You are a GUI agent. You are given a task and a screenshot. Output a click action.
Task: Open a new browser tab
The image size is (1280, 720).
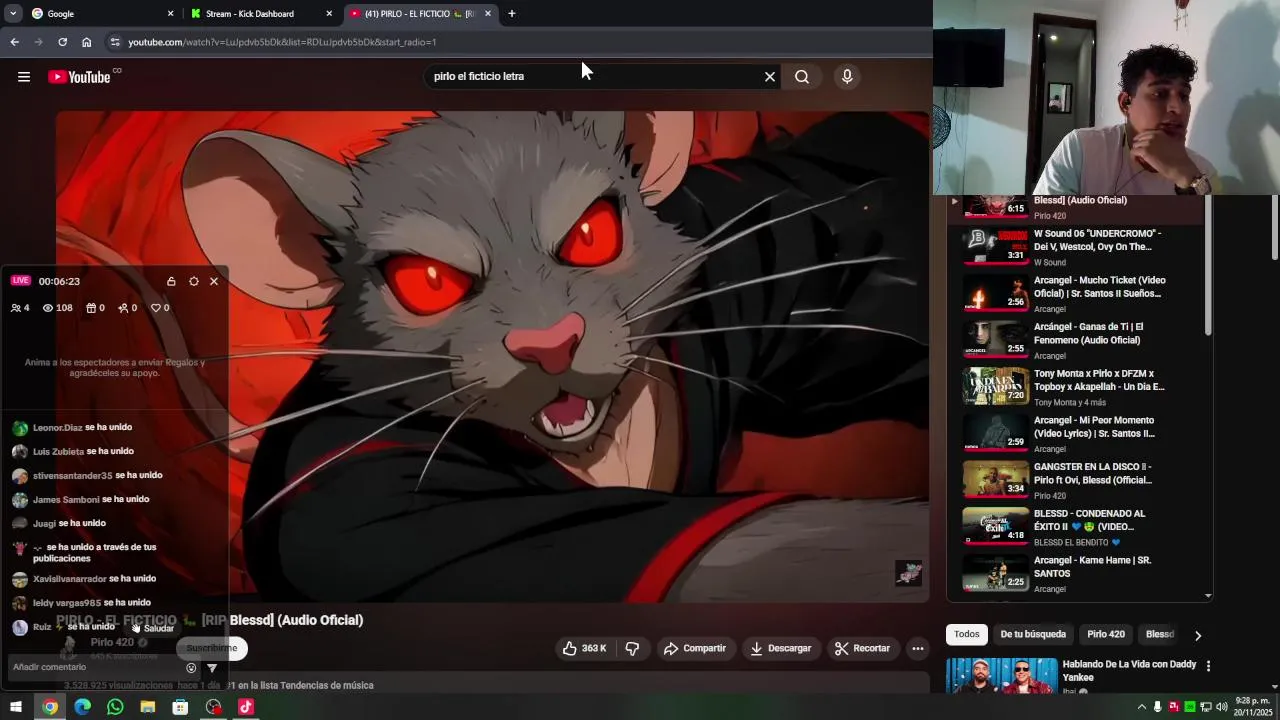[511, 14]
